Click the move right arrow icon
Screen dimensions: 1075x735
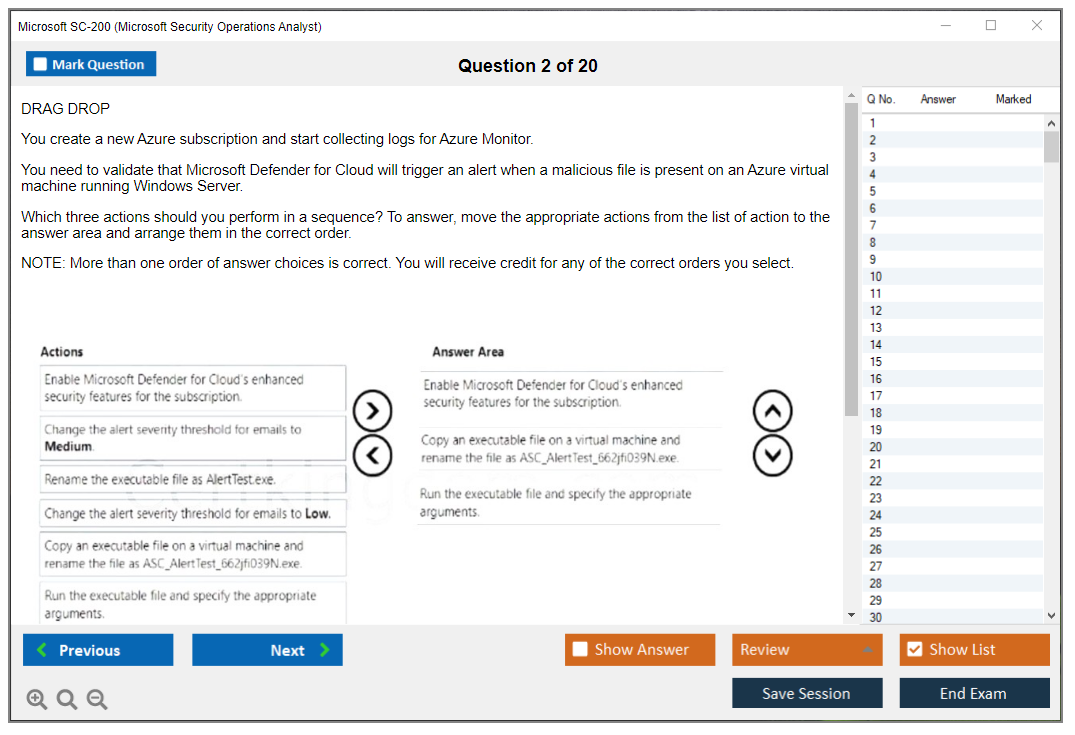372,410
